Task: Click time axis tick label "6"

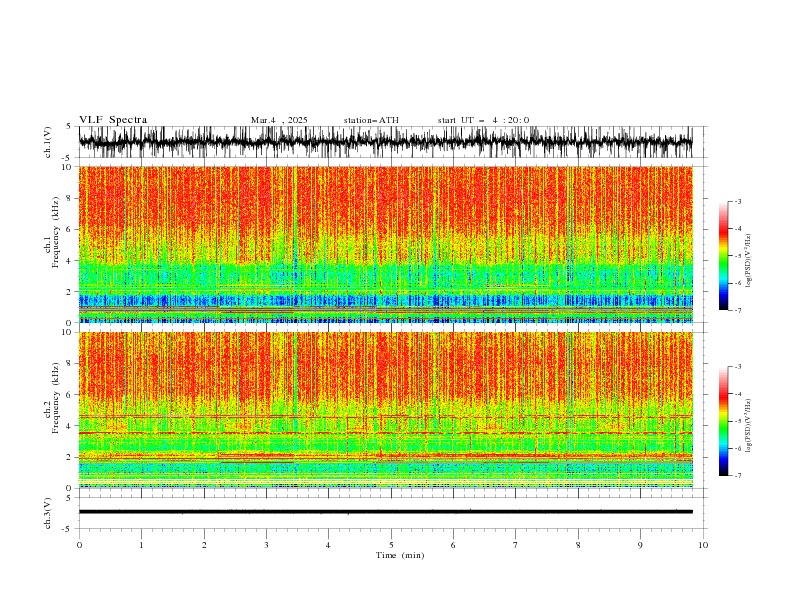Action: click(x=453, y=545)
